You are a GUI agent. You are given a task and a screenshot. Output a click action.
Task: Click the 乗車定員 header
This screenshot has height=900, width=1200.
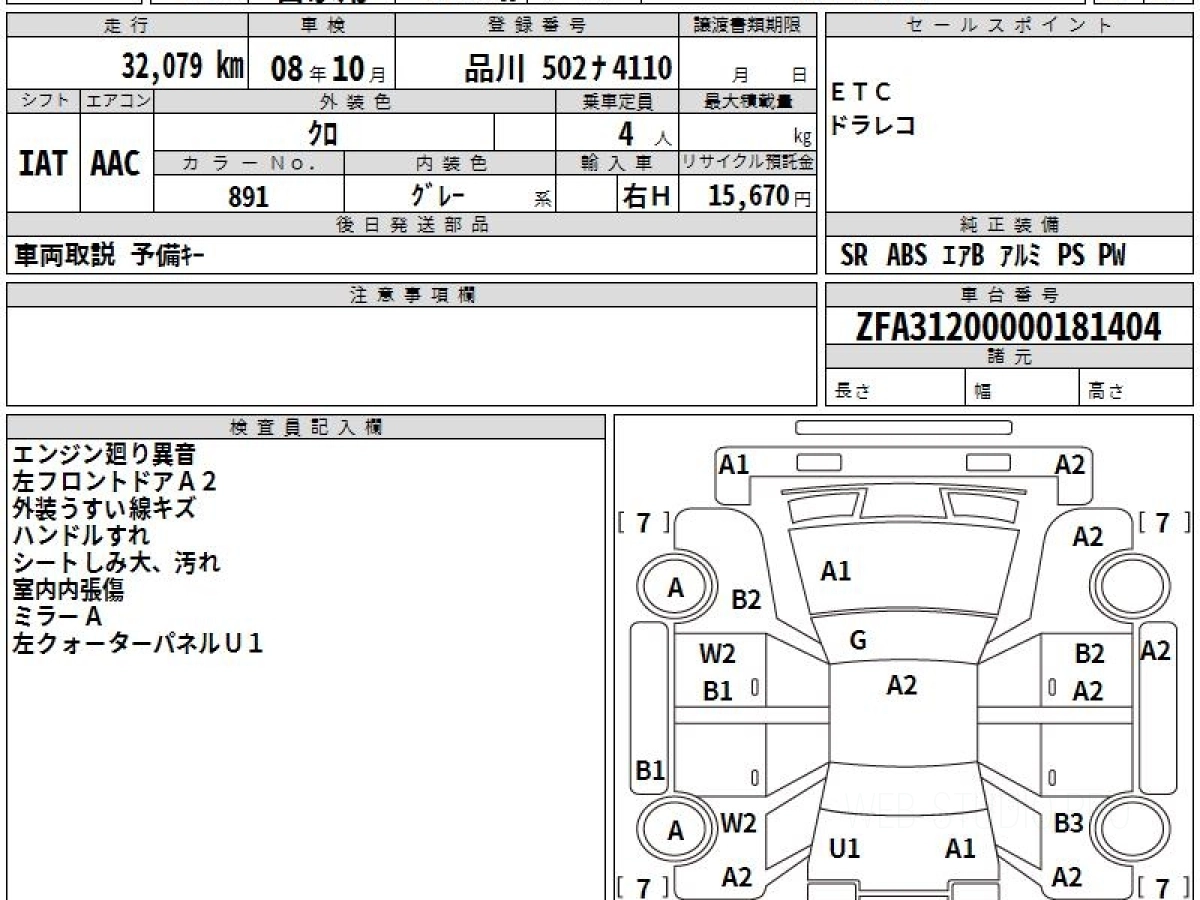[x=617, y=101]
